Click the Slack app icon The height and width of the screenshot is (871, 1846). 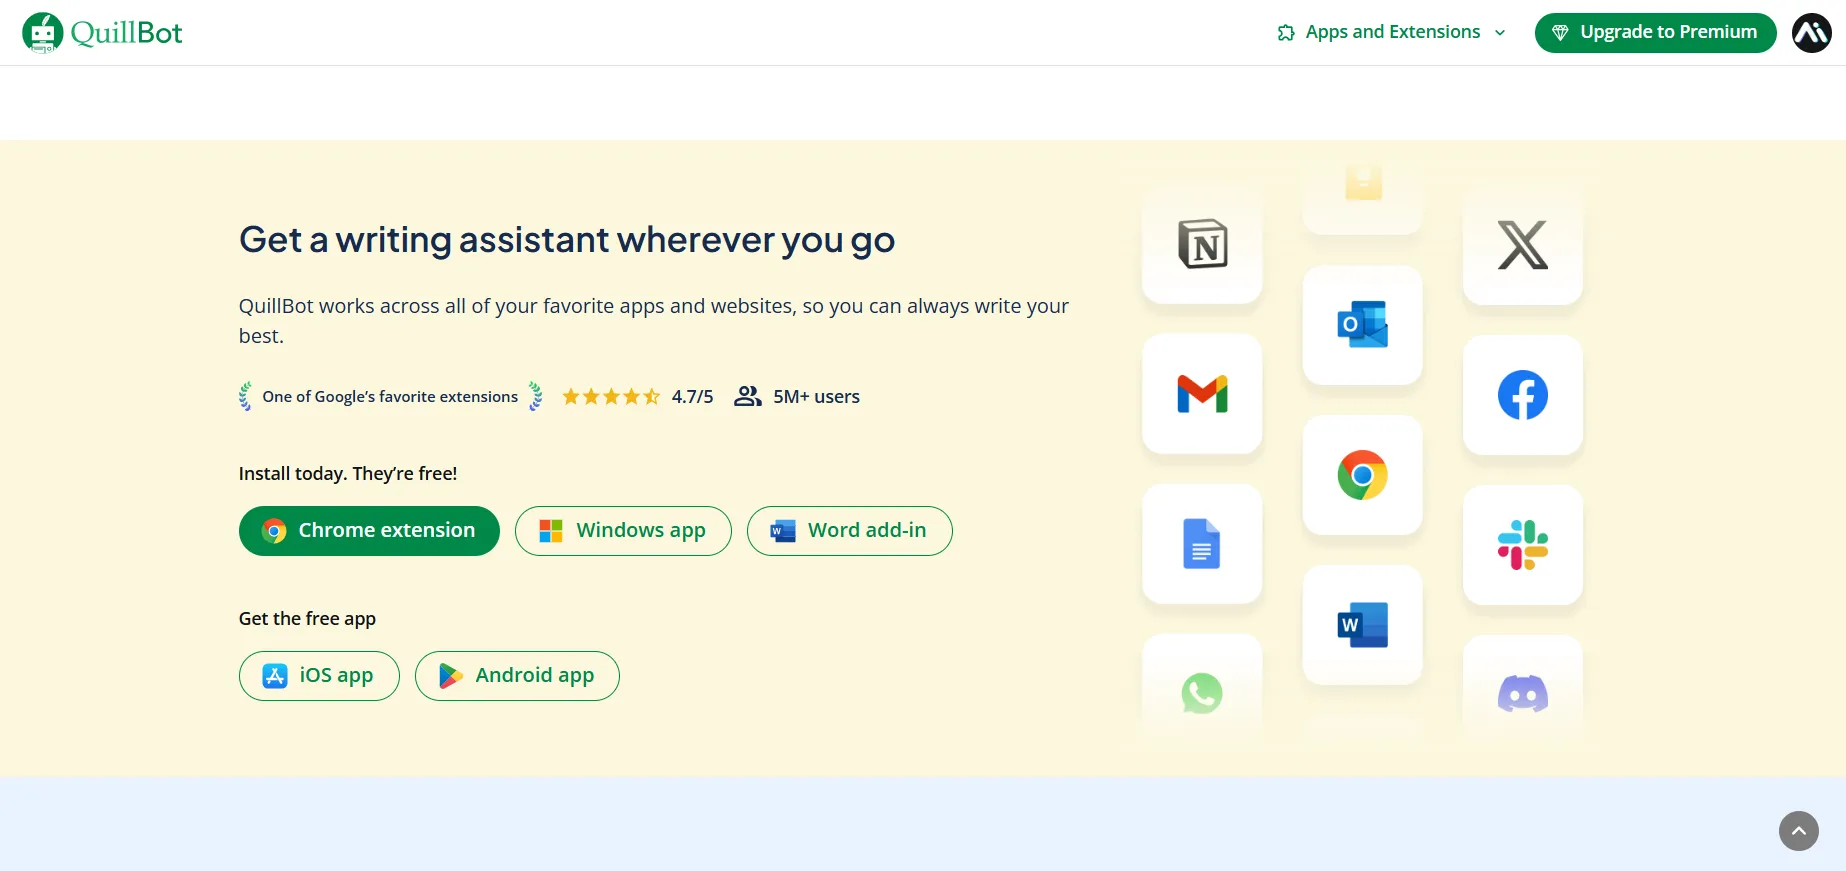pos(1522,545)
